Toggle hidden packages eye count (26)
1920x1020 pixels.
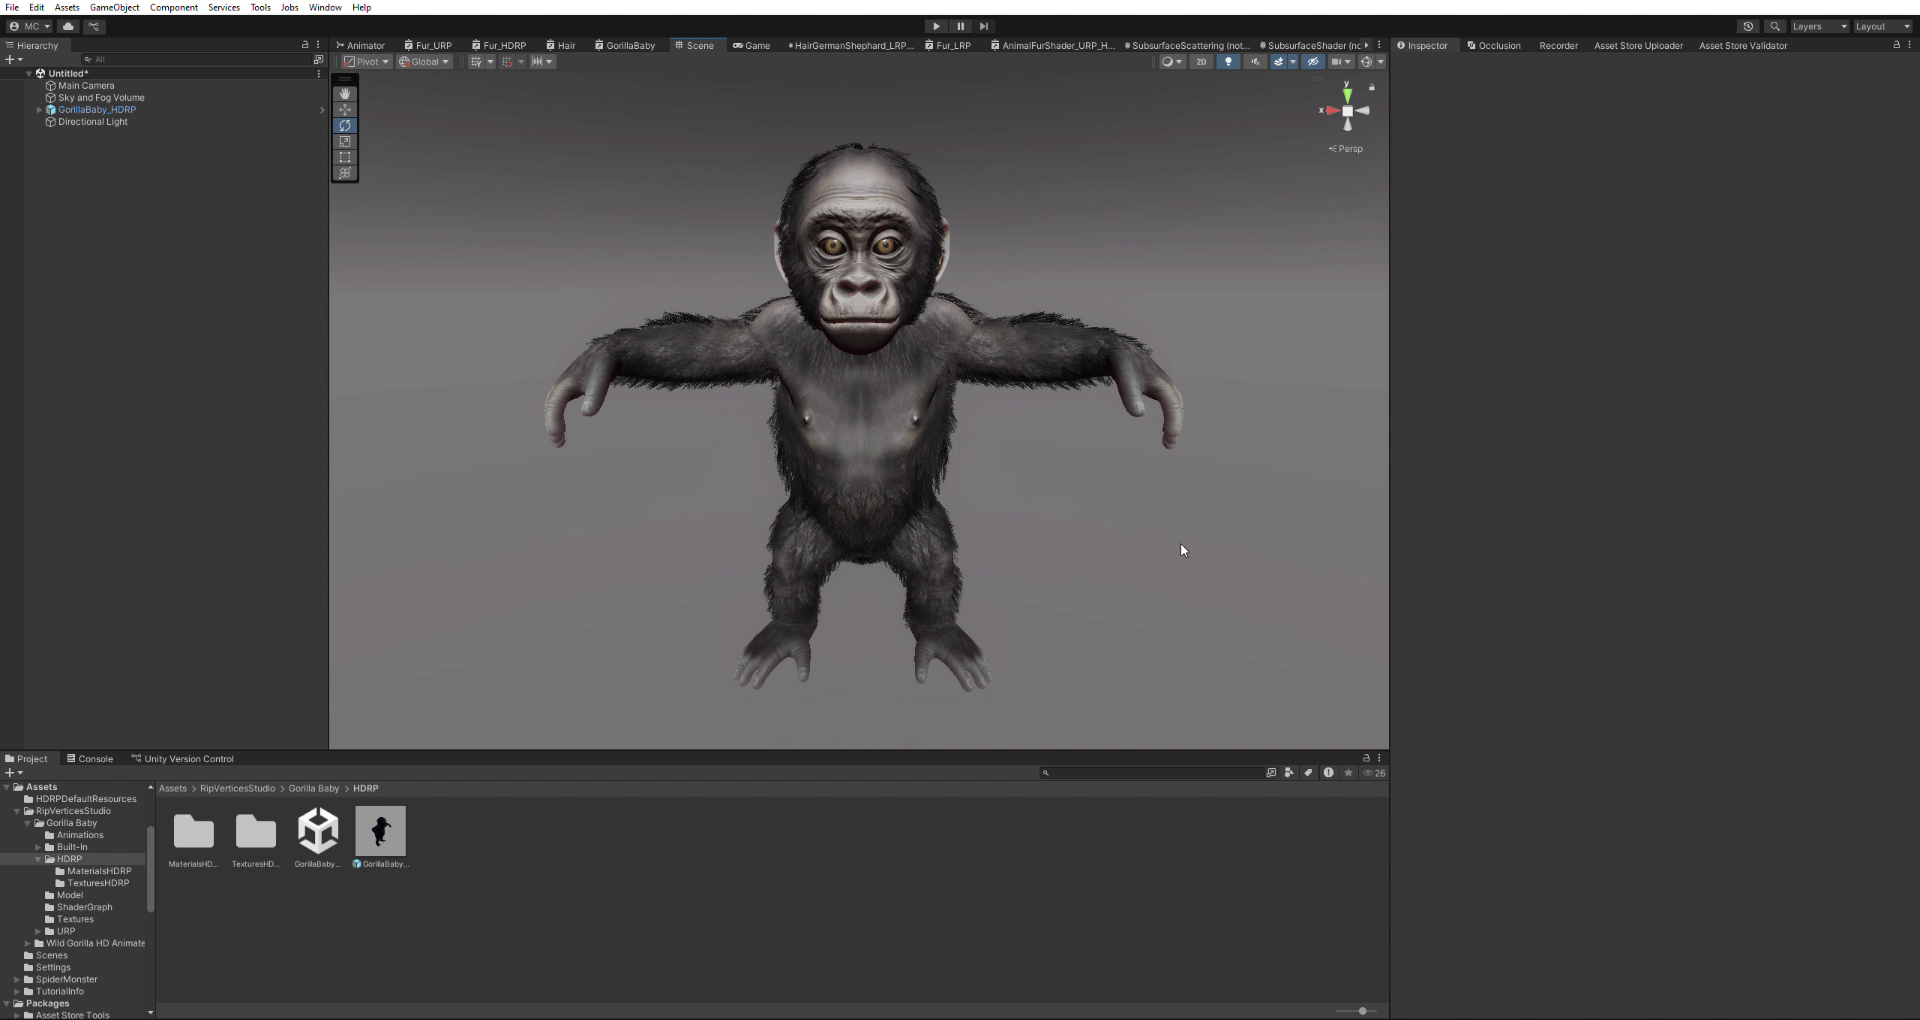pos(1374,773)
